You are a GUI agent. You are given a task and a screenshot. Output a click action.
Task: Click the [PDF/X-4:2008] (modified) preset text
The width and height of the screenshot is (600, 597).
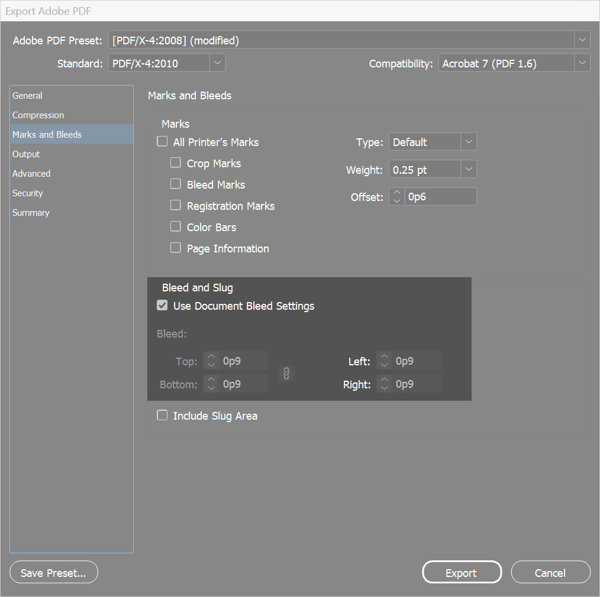click(176, 41)
